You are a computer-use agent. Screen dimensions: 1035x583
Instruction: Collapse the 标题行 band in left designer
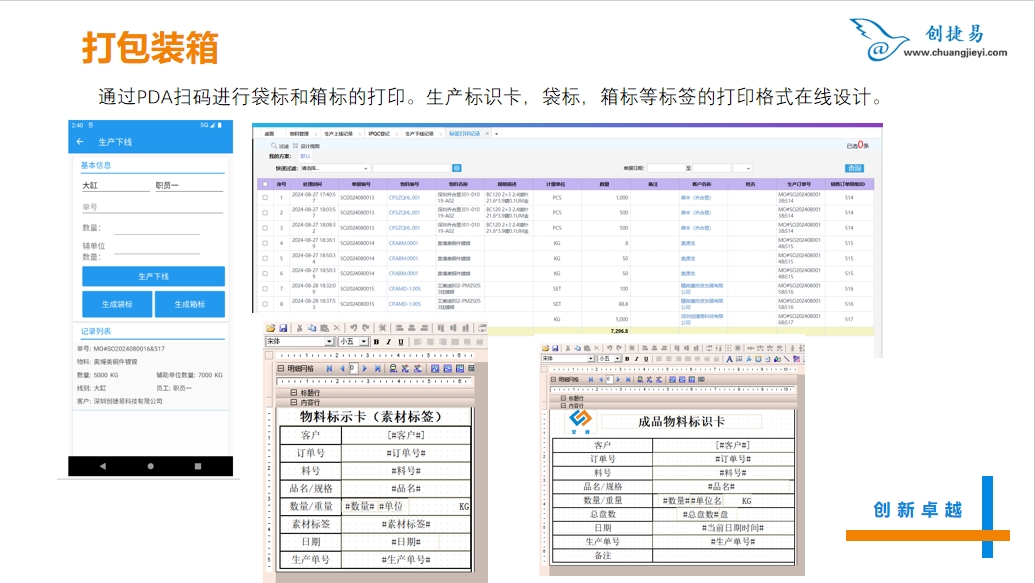tap(294, 392)
